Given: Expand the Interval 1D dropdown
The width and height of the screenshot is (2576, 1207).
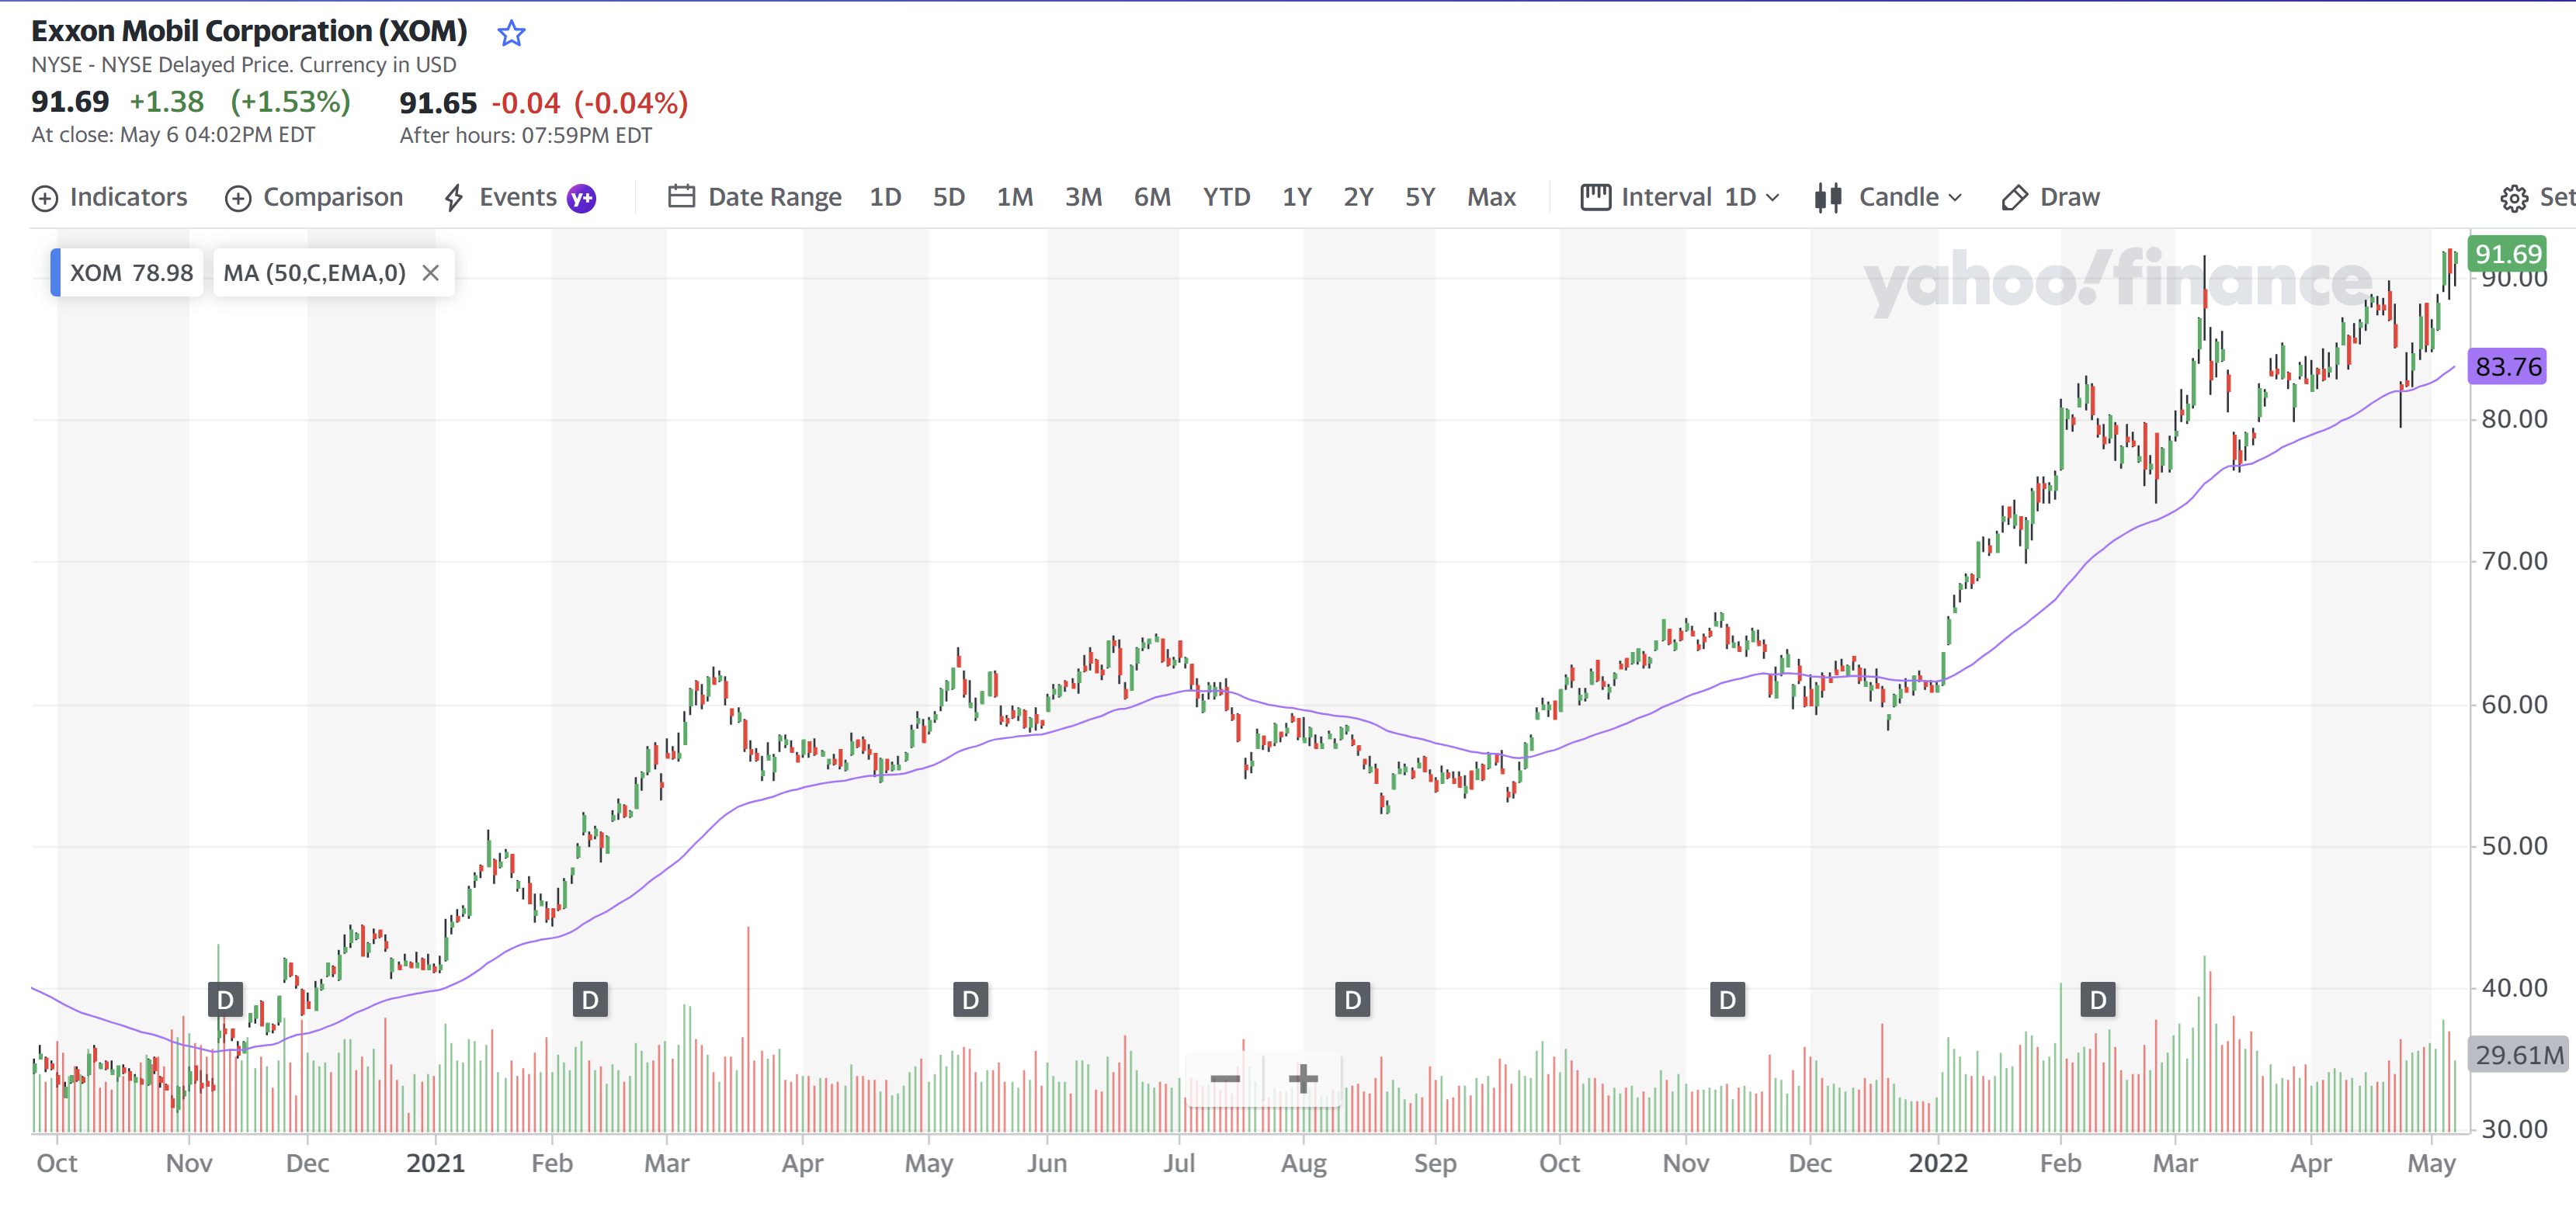Looking at the screenshot, I should pos(1680,197).
